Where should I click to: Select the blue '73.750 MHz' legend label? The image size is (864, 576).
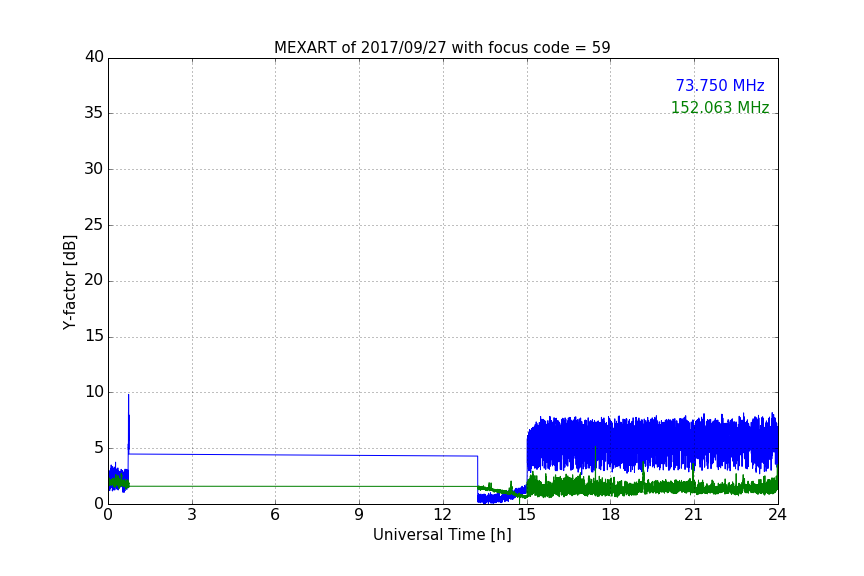coord(720,85)
